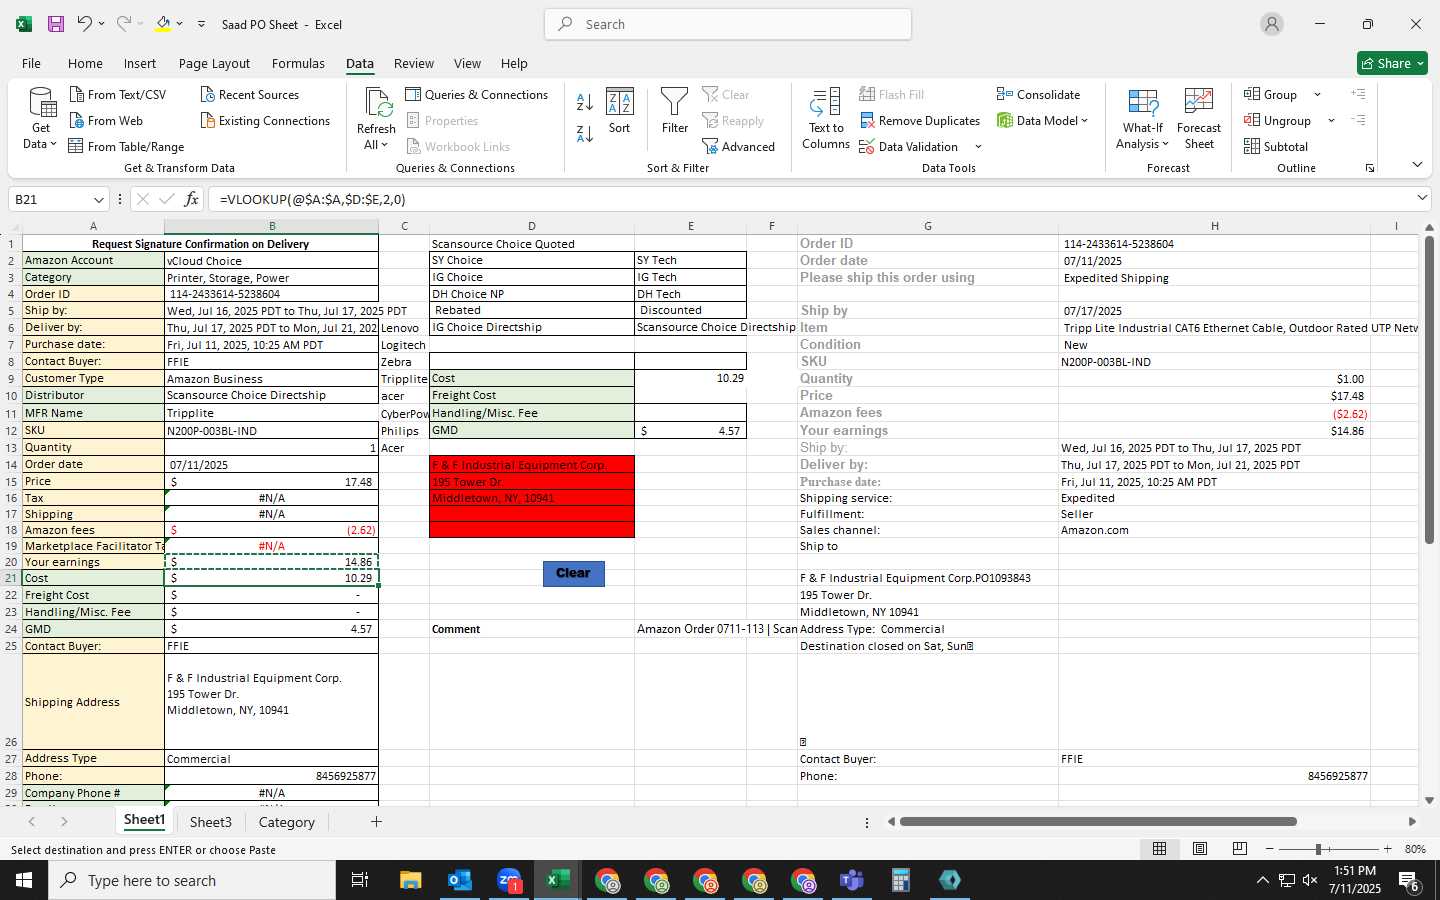
Task: Click the blue Clear button
Action: tap(573, 573)
